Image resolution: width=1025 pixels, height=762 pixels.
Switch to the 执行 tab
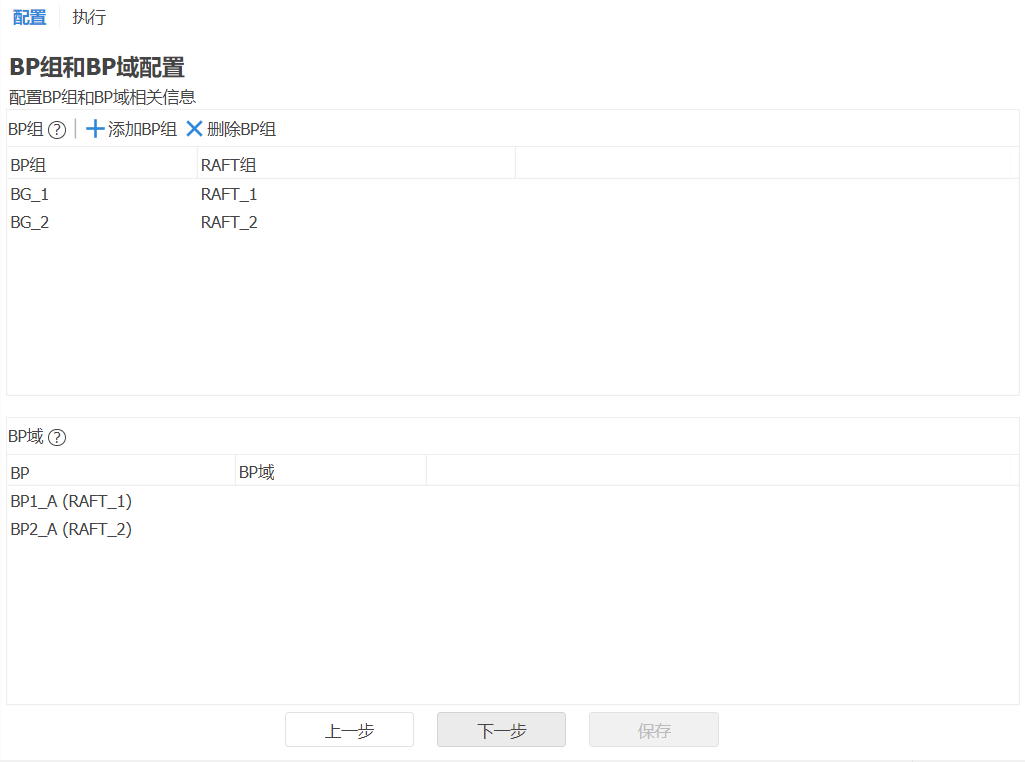89,17
